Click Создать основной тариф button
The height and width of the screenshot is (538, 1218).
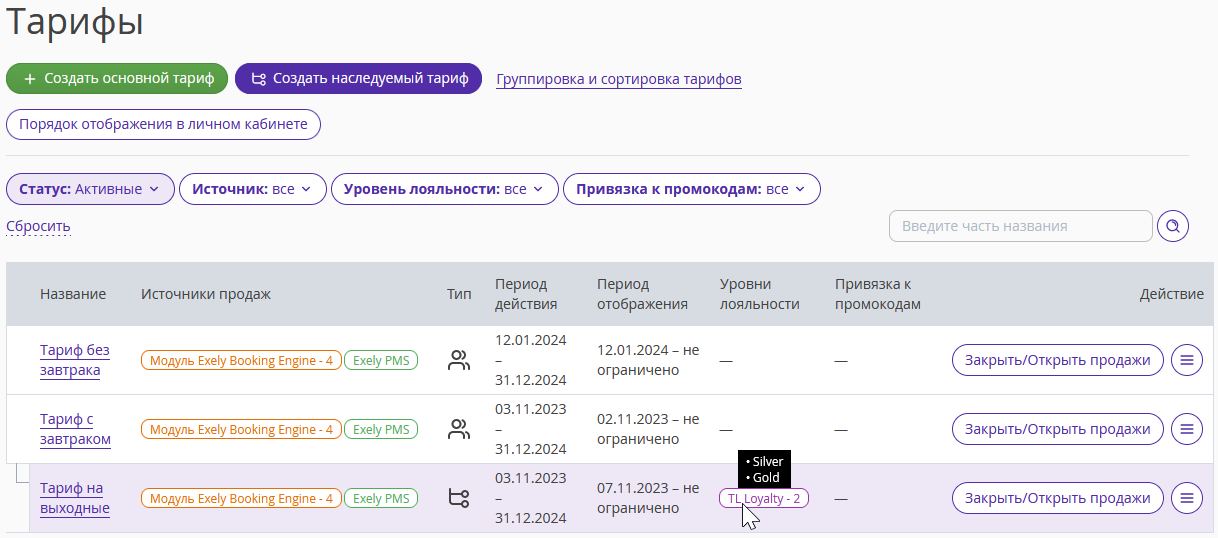pos(118,79)
